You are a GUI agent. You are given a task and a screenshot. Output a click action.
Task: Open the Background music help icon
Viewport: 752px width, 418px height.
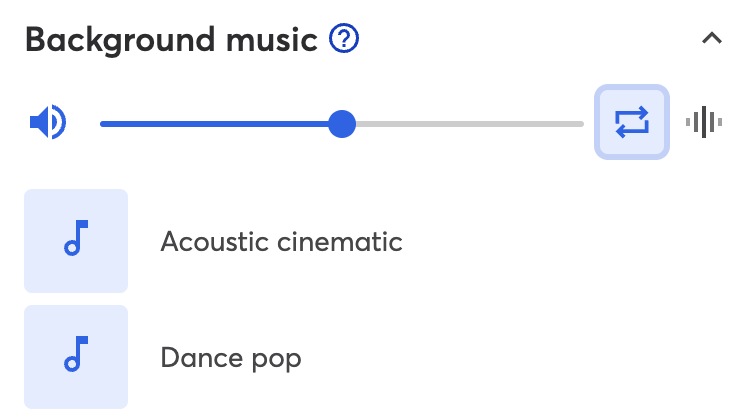[344, 38]
